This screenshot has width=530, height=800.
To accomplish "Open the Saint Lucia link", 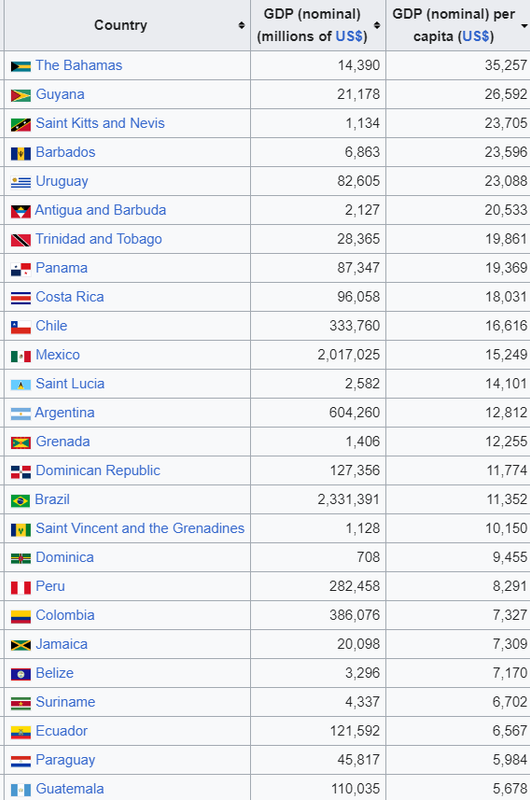I will 70,384.
